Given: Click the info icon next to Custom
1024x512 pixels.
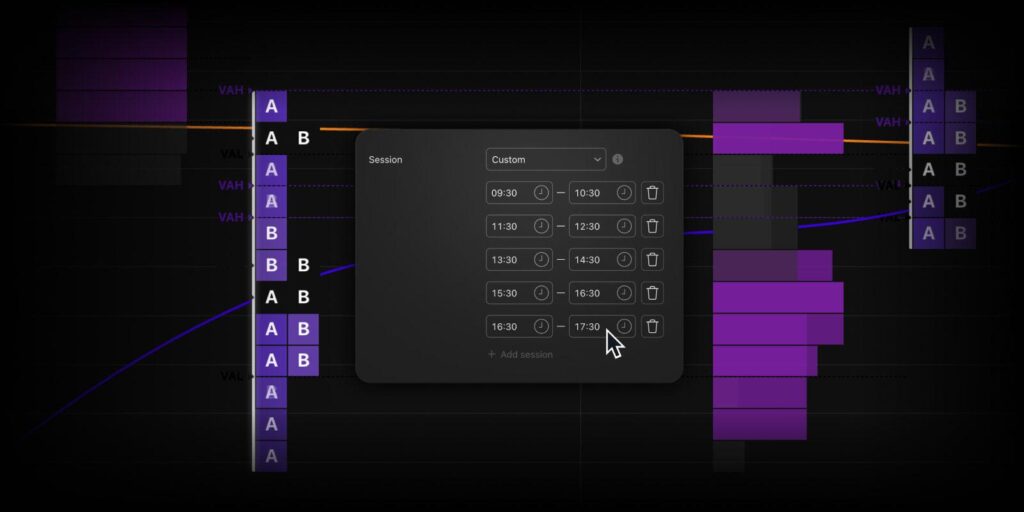Looking at the screenshot, I should coord(618,159).
